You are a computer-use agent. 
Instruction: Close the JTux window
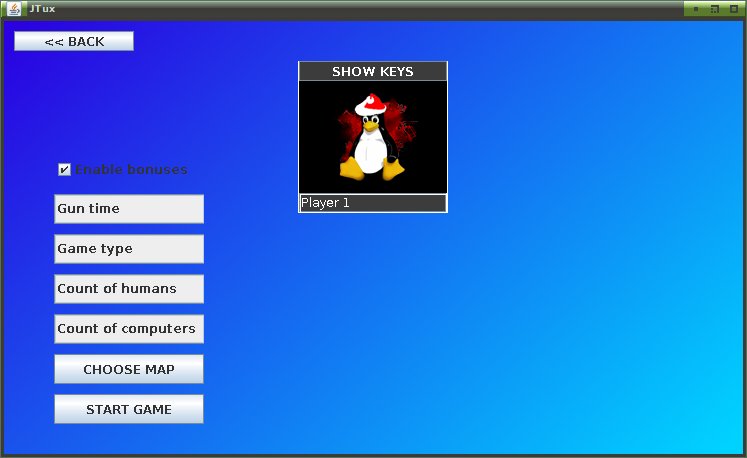click(734, 9)
